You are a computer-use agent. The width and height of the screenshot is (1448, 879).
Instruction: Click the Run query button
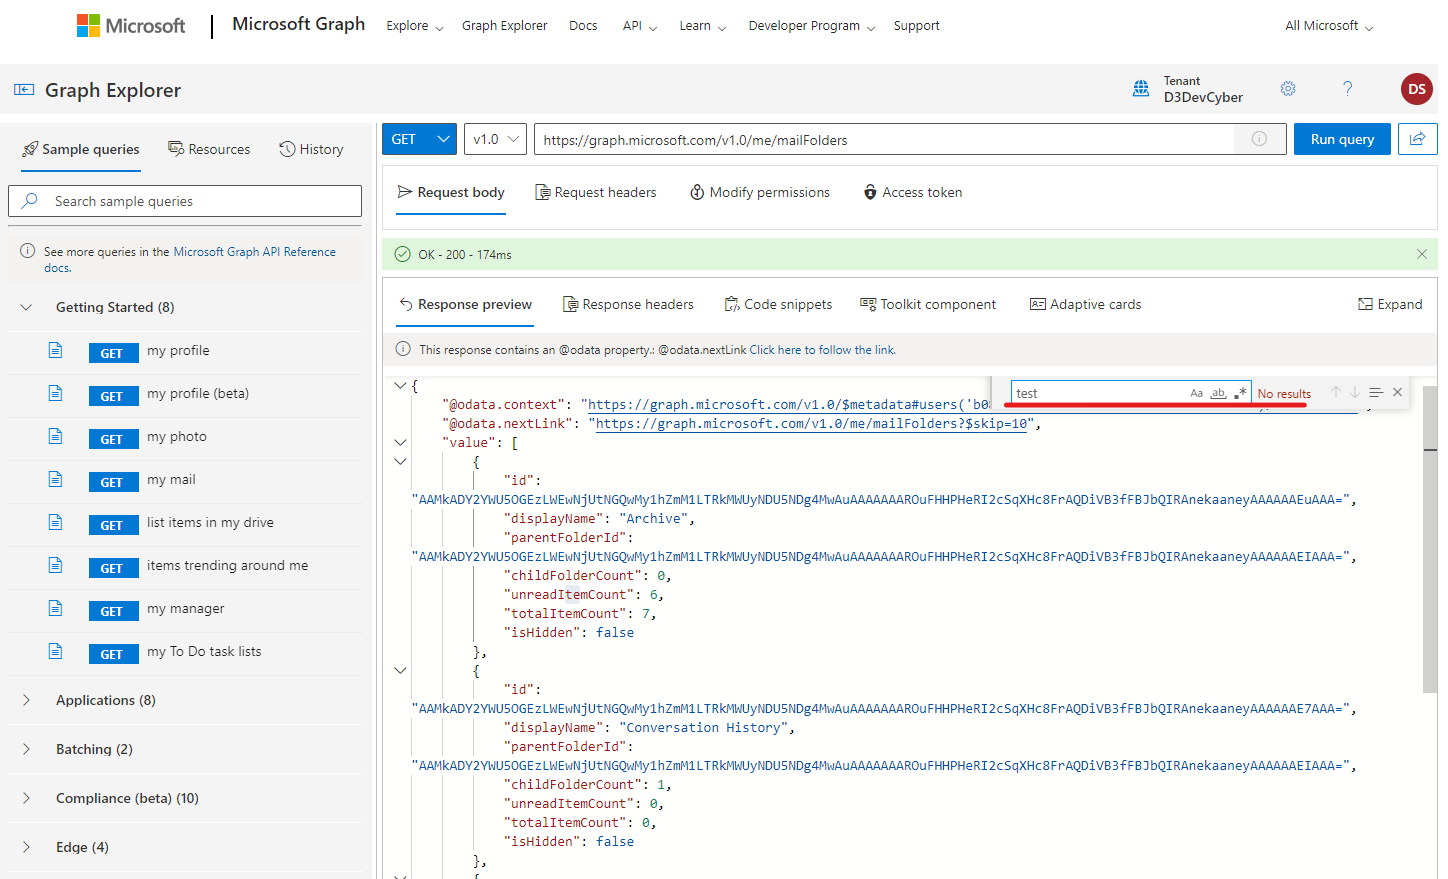click(x=1342, y=139)
